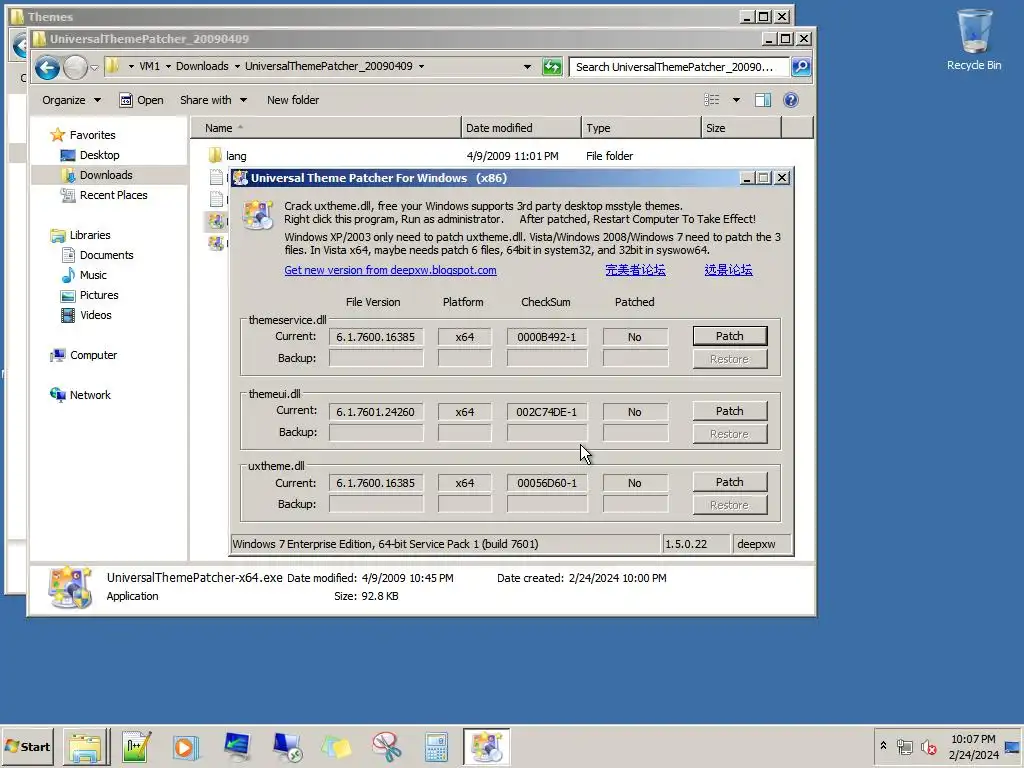The width and height of the screenshot is (1024, 768).
Task: Sort files by Size column
Action: click(x=741, y=128)
